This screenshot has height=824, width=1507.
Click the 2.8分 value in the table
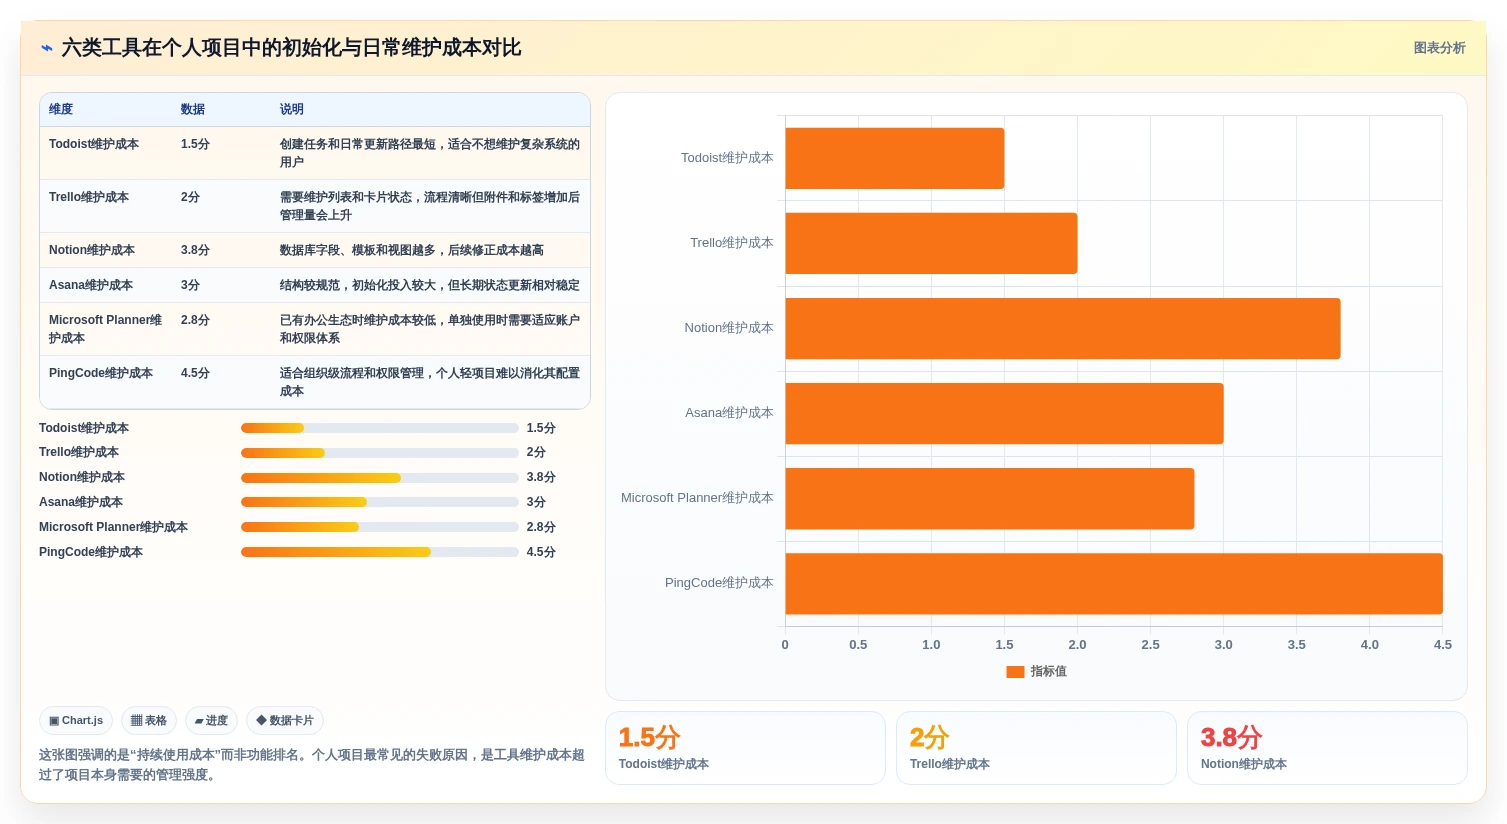[195, 320]
